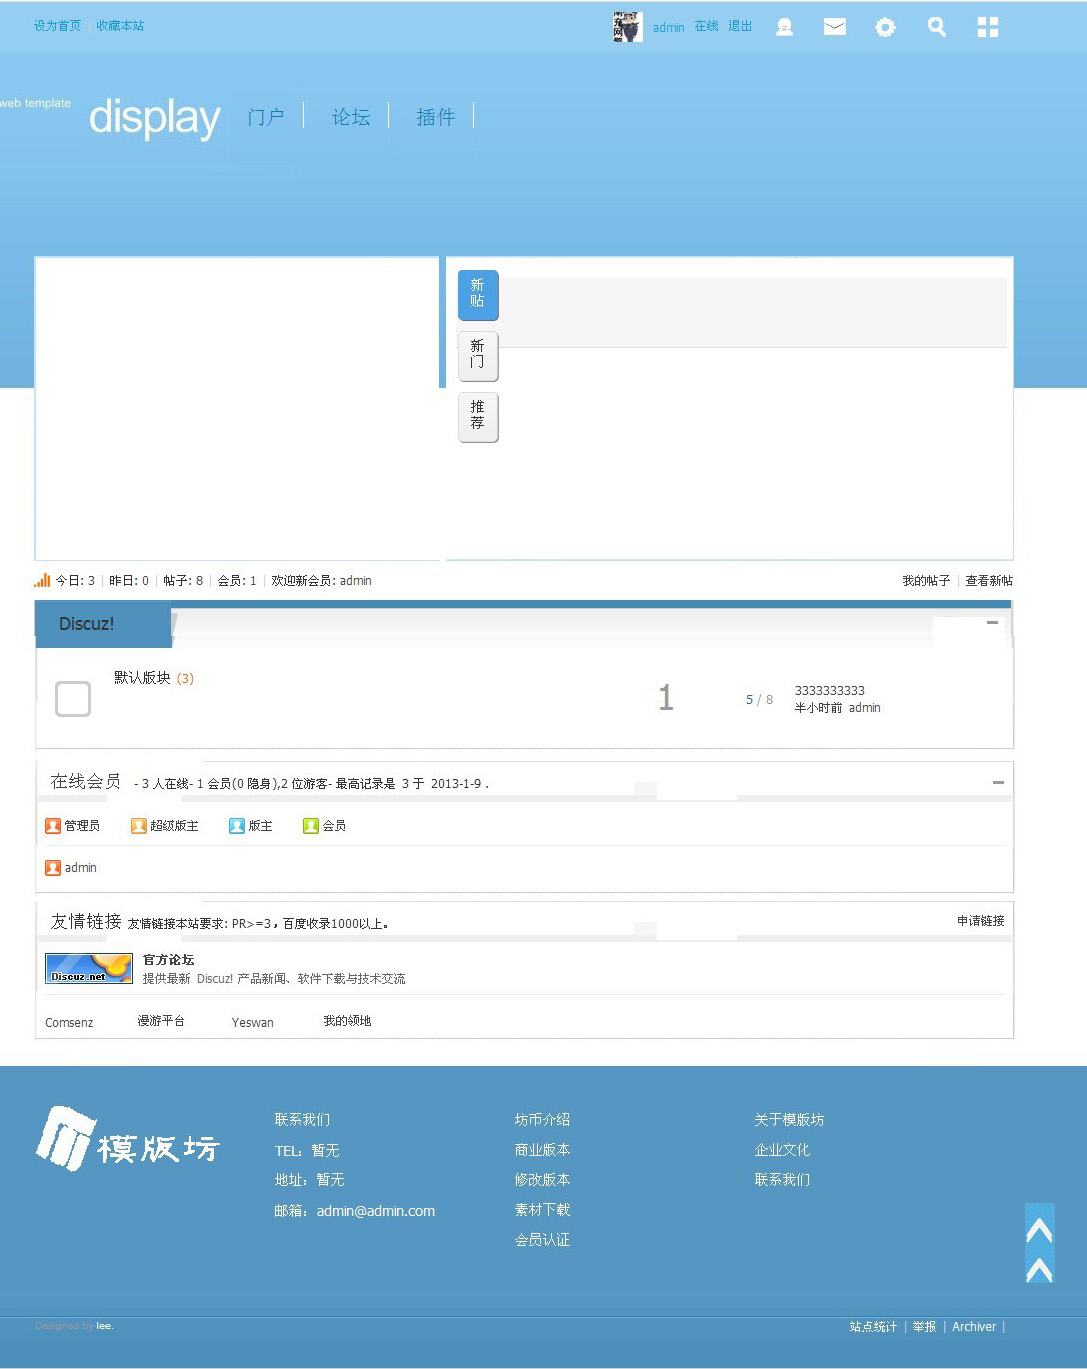The height and width of the screenshot is (1369, 1087).
Task: Open the Comsenz friend link
Action: point(69,1023)
